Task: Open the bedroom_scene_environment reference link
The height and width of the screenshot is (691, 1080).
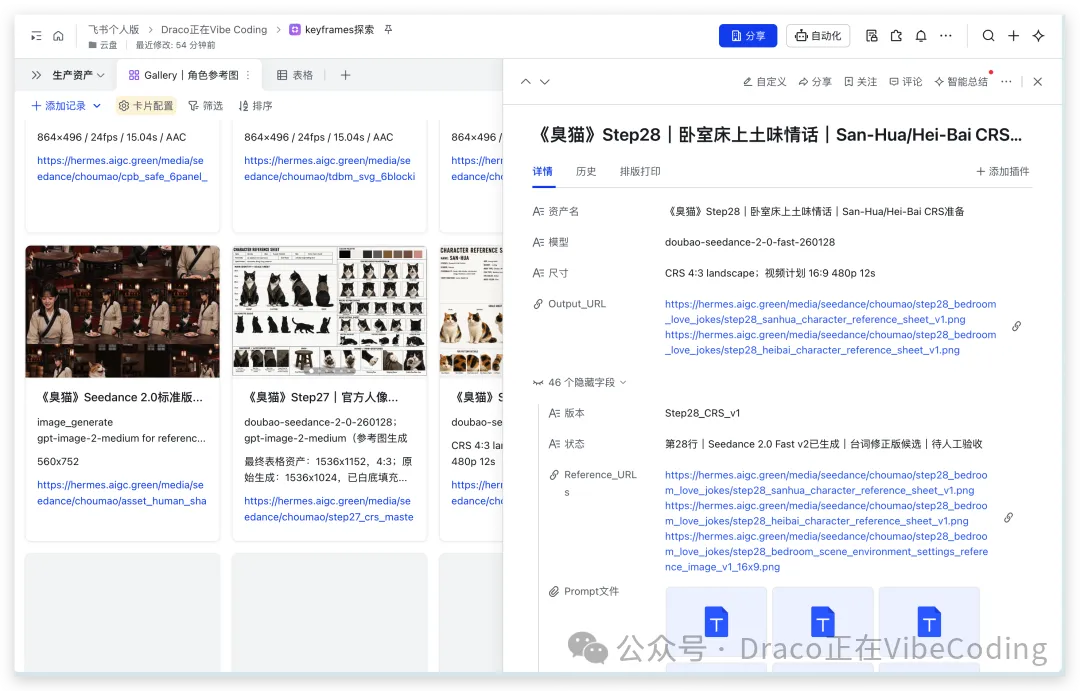Action: [x=827, y=551]
